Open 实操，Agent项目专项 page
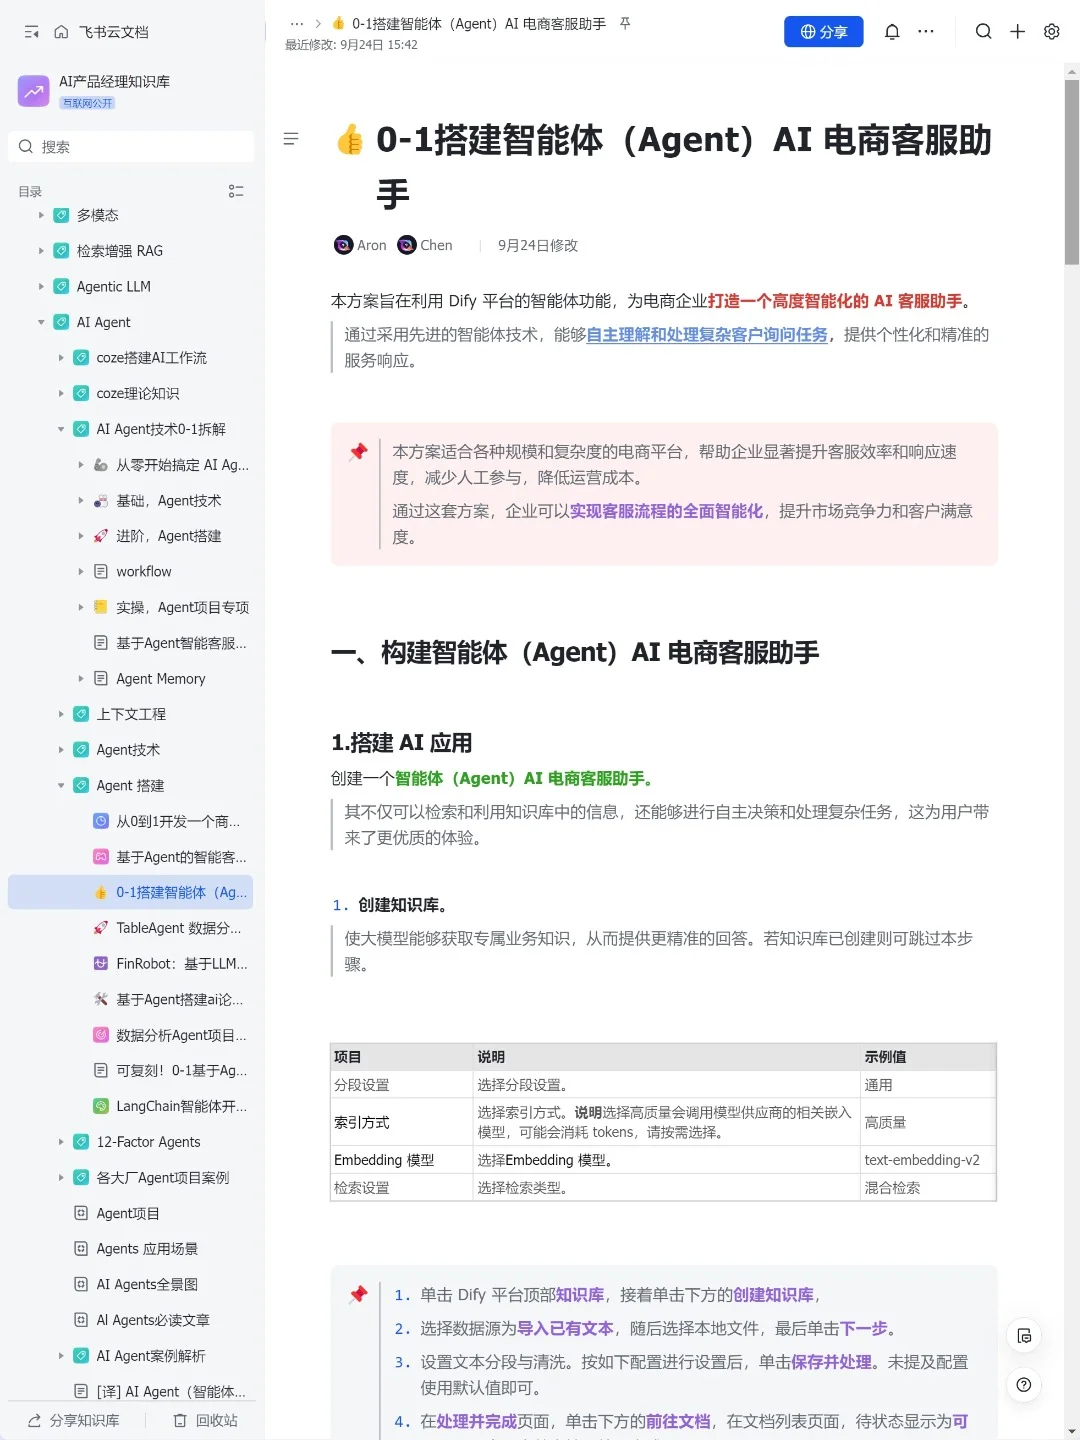 (x=182, y=608)
